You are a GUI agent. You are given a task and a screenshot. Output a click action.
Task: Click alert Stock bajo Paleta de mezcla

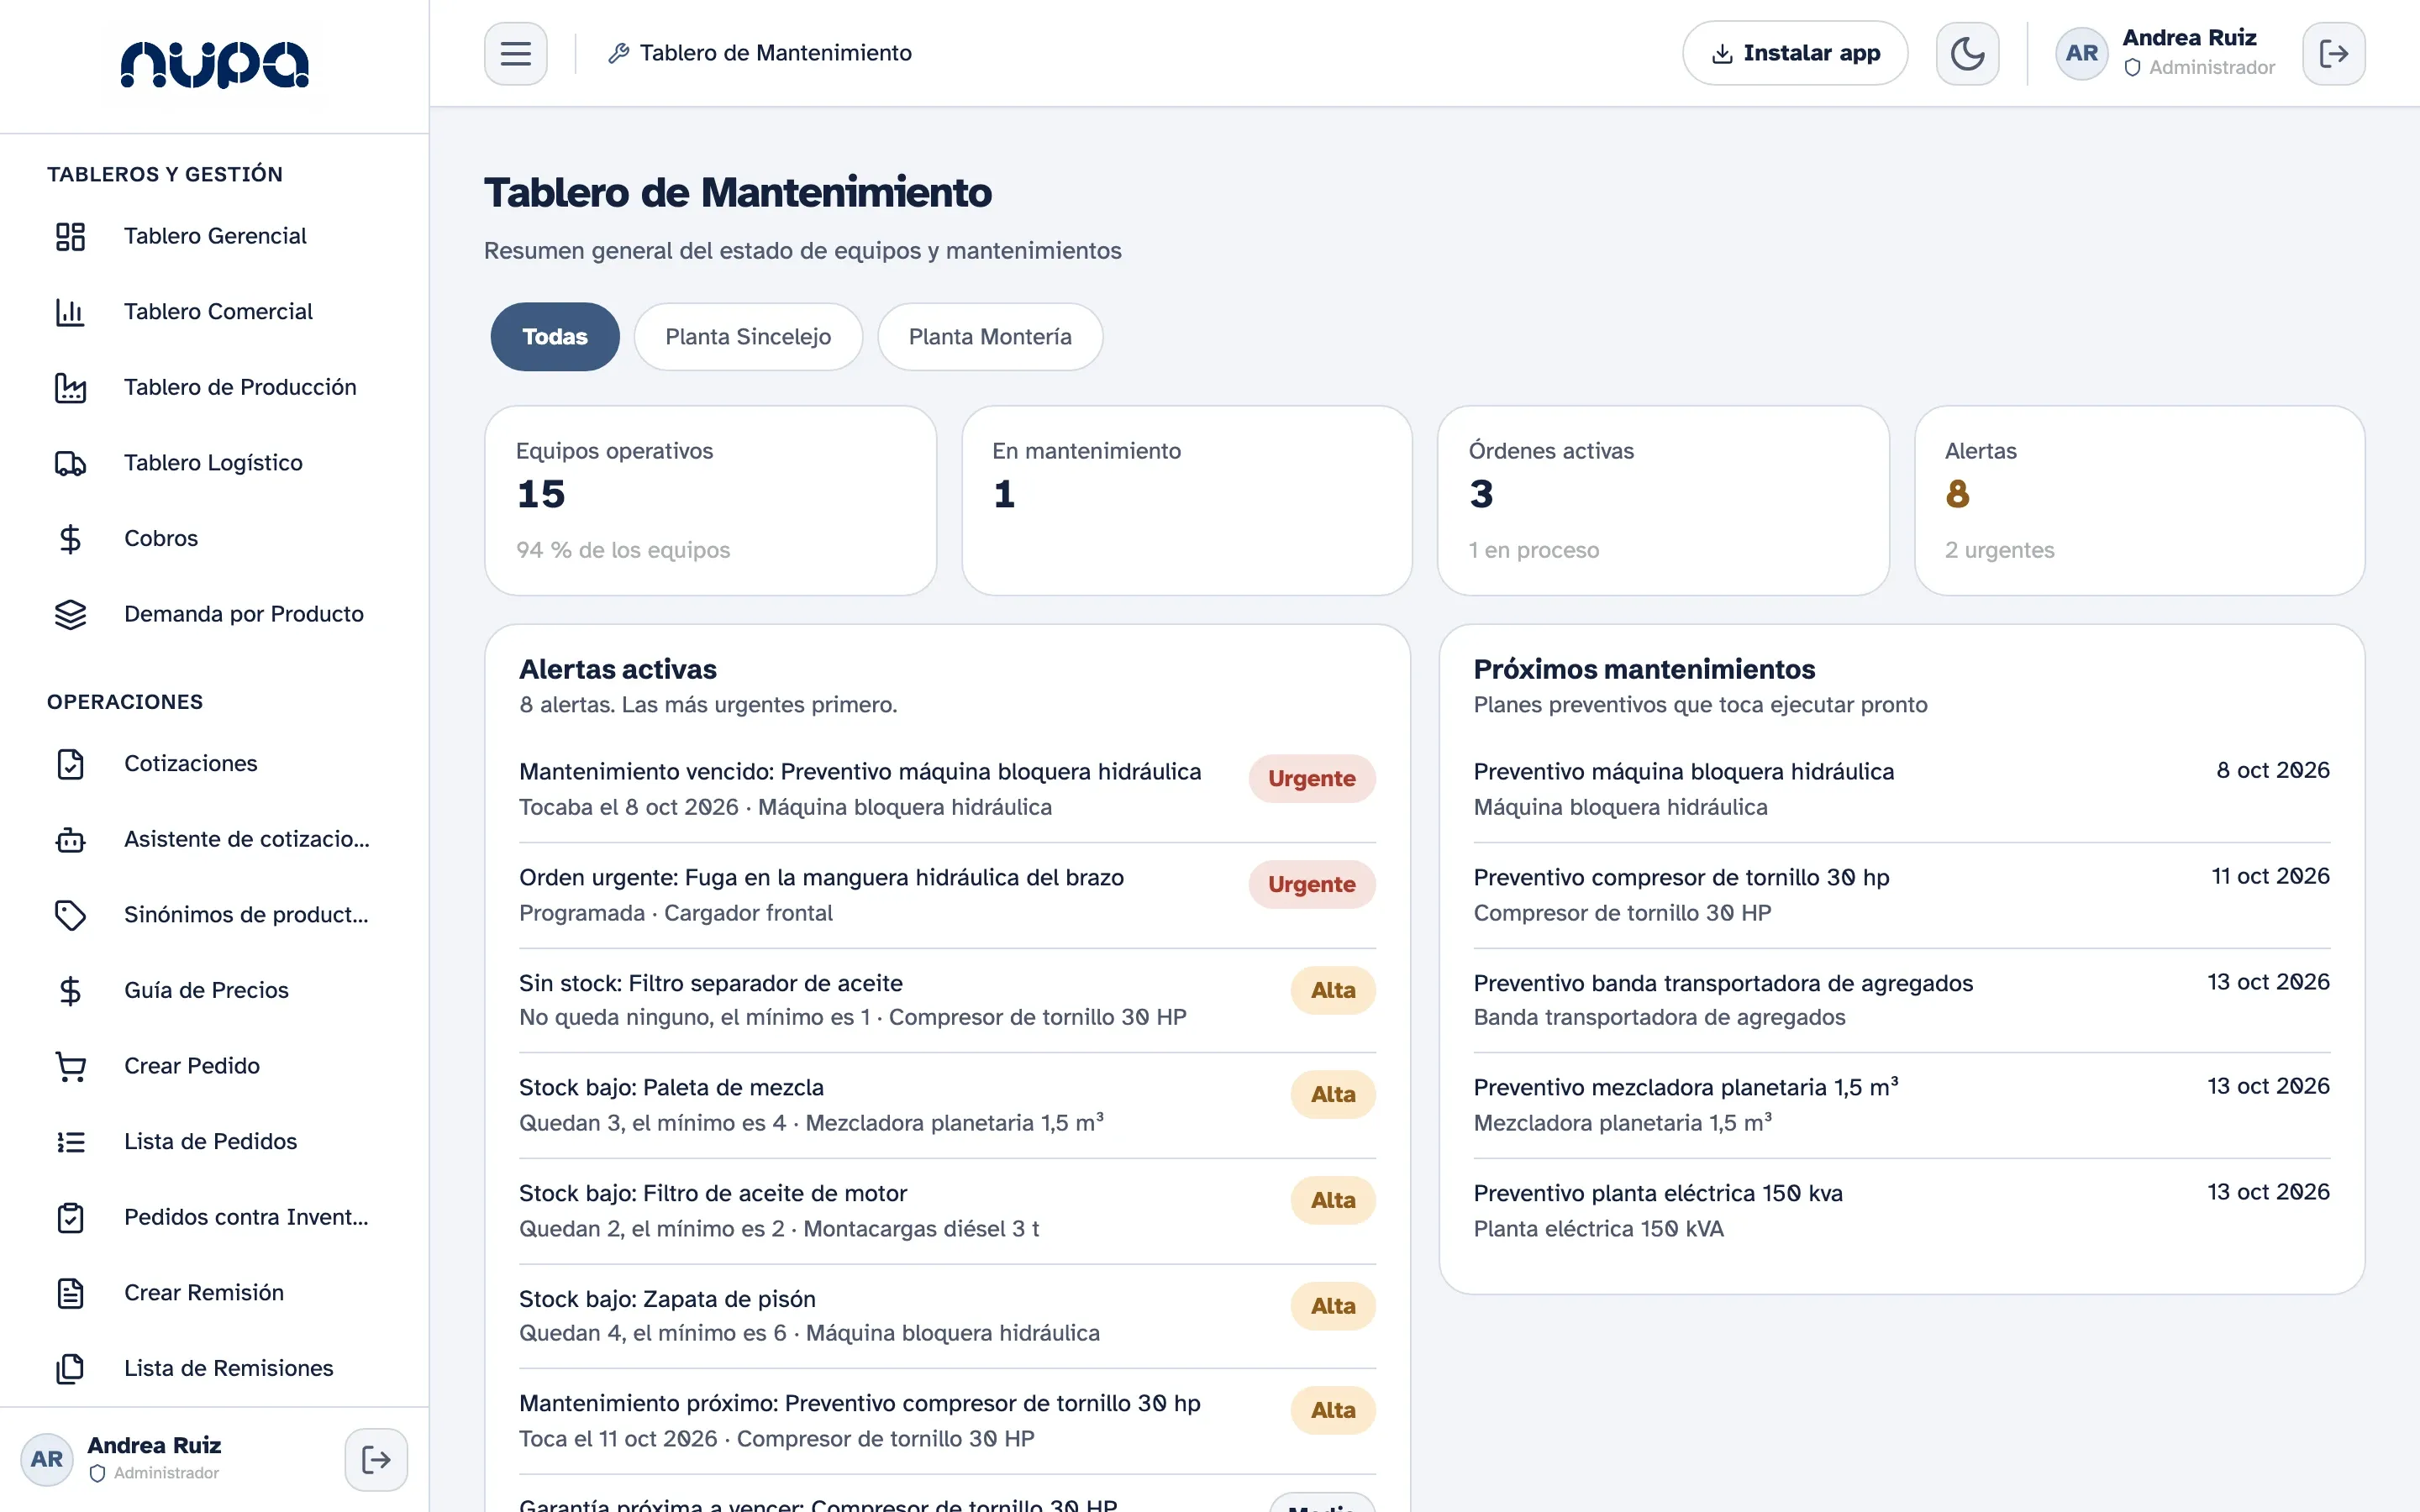tap(947, 1105)
